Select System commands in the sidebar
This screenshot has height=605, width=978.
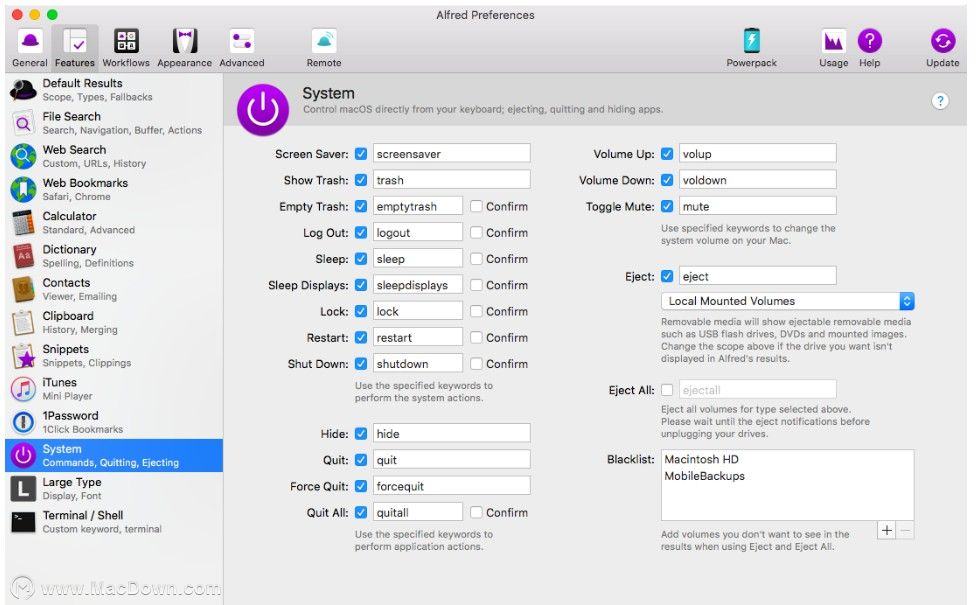pyautogui.click(x=114, y=455)
